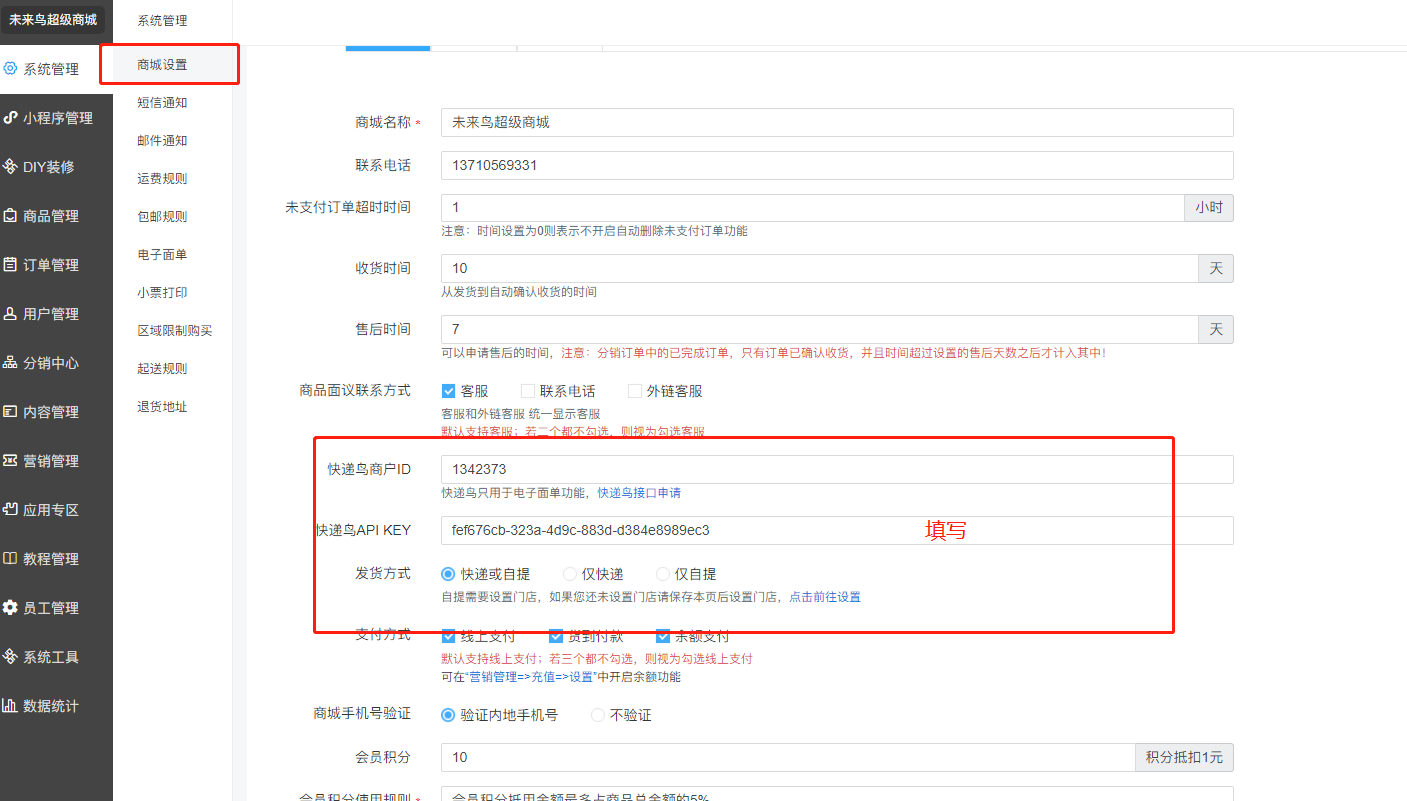Click the DIY装修 icon in sidebar
Viewport: 1407px width, 801px height.
(11, 167)
